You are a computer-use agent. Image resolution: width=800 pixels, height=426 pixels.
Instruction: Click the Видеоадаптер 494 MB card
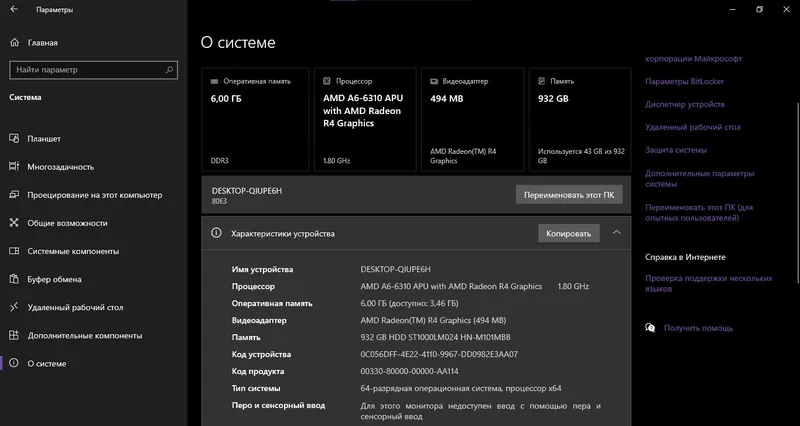point(472,119)
